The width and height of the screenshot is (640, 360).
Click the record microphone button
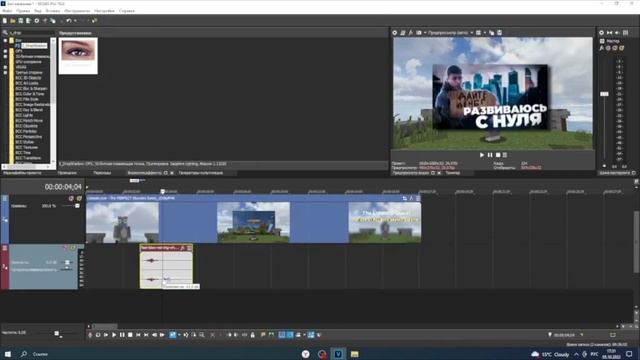click(x=90, y=335)
